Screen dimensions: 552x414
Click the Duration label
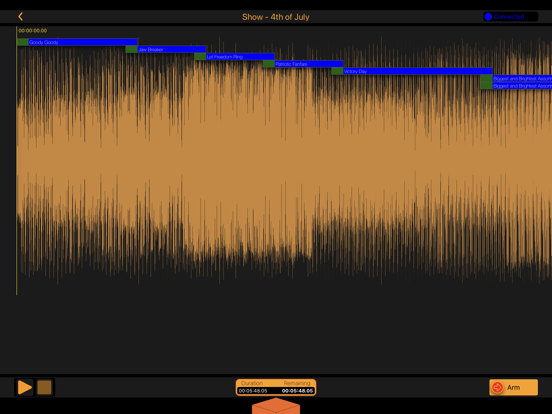pyautogui.click(x=252, y=383)
